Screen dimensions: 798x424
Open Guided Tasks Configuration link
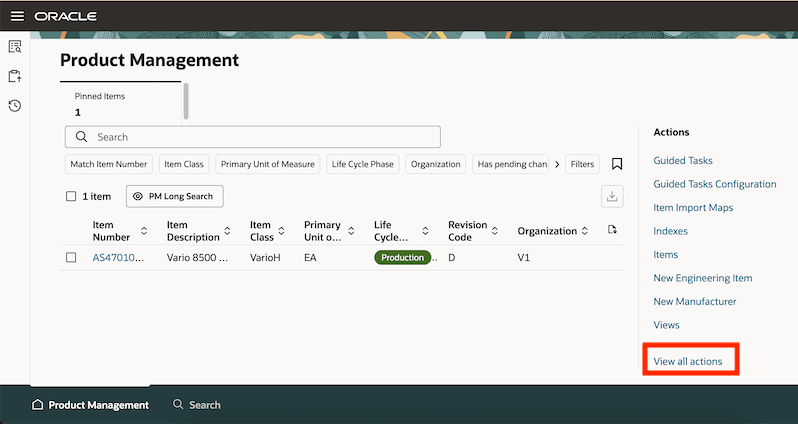pos(715,184)
